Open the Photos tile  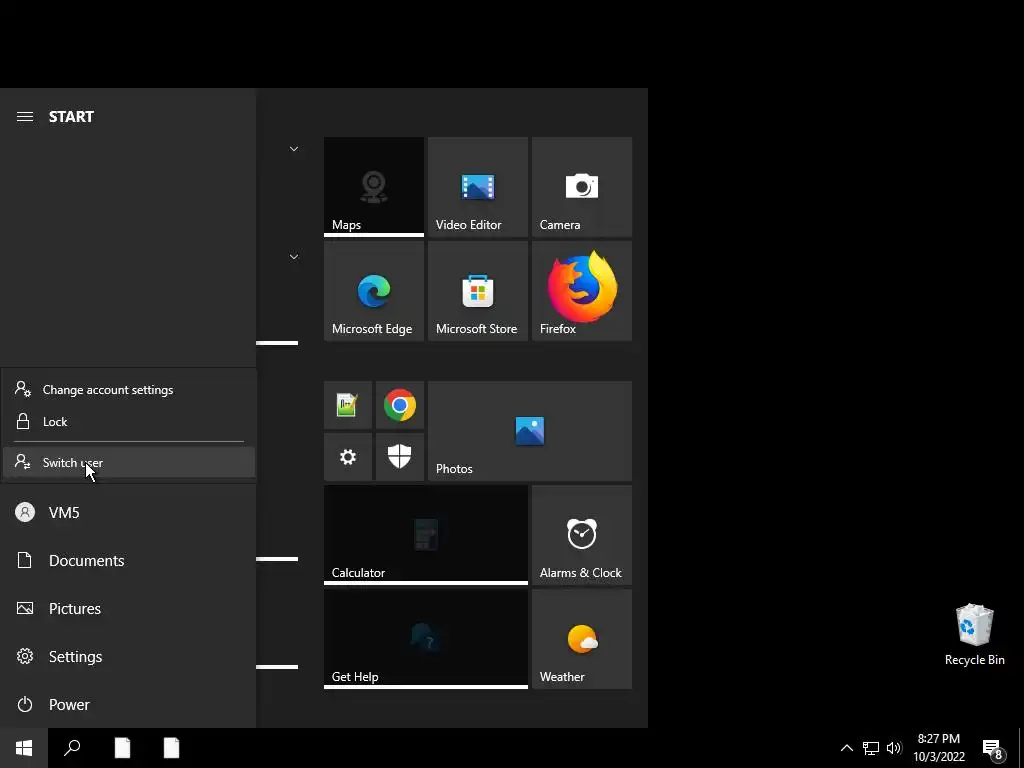[530, 431]
